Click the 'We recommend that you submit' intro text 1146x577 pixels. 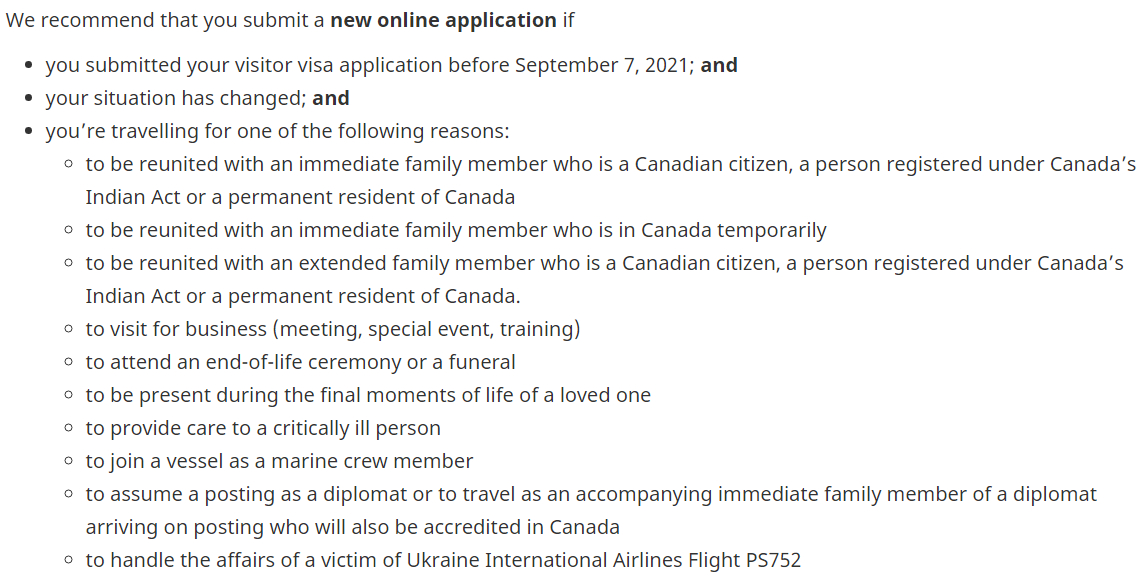pos(165,20)
